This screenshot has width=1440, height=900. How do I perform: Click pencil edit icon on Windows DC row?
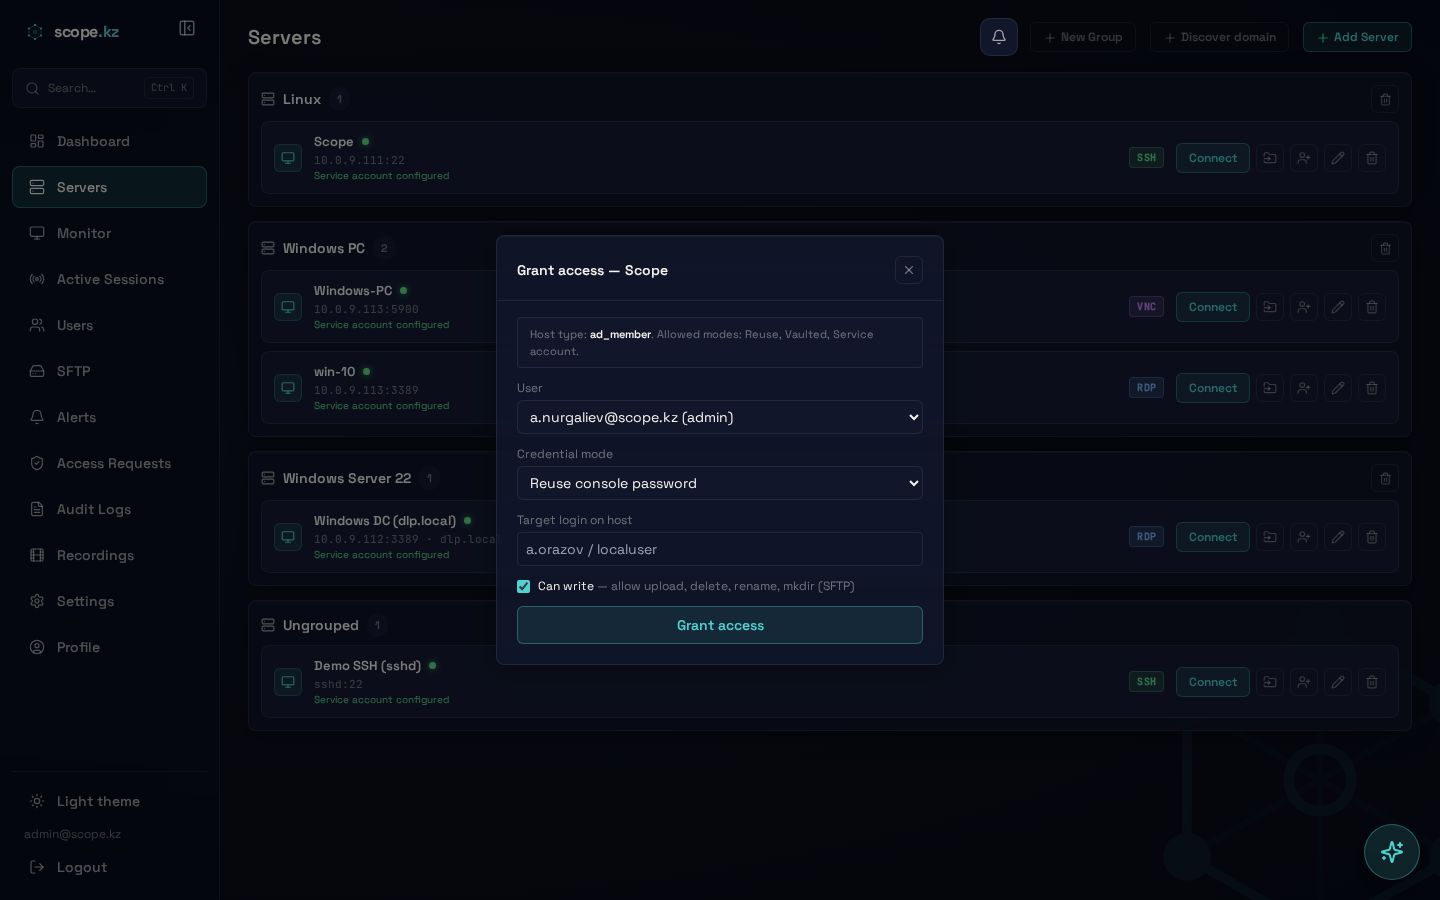click(1338, 537)
